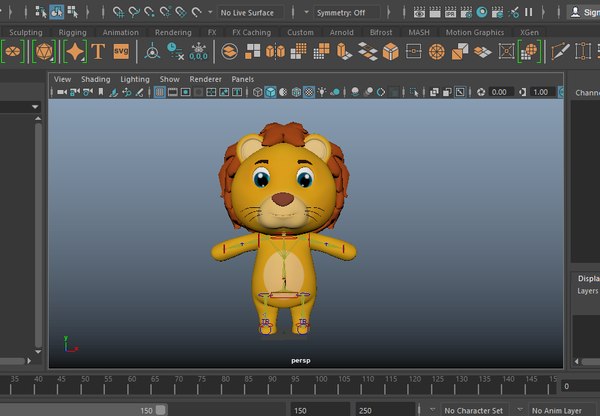Click Combine meshes shelf icon

(x=230, y=51)
